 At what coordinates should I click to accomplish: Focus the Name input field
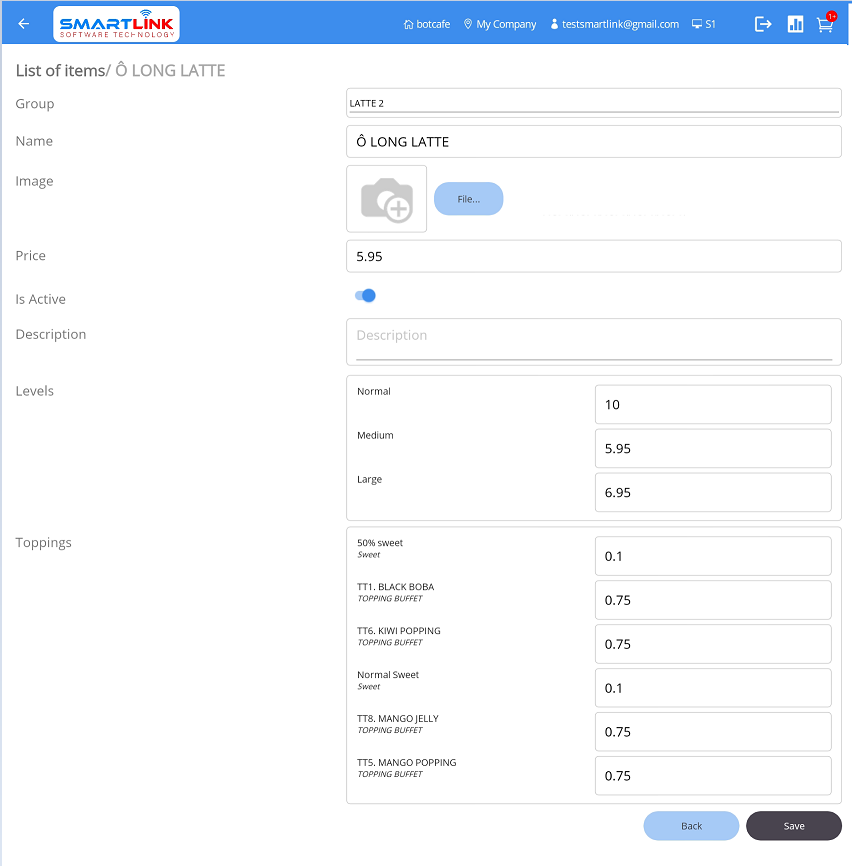coord(593,142)
